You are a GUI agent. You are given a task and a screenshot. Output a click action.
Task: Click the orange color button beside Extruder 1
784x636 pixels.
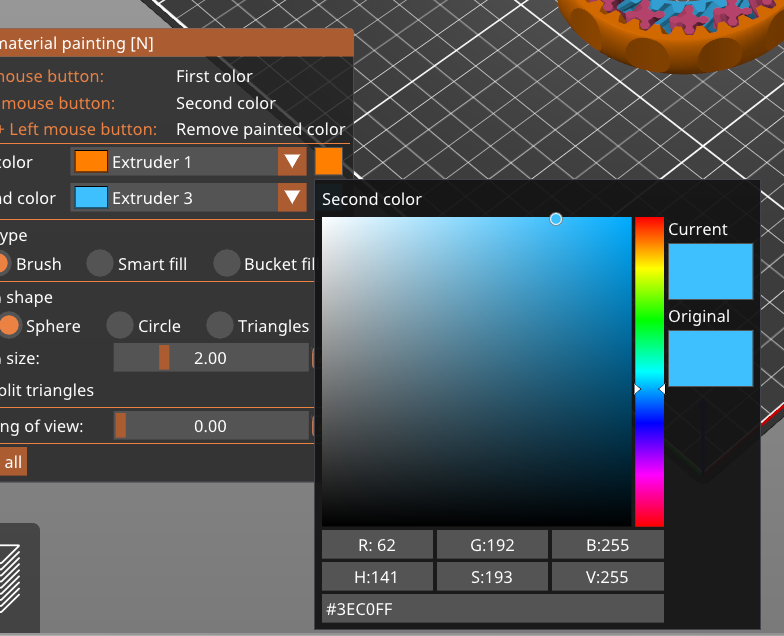(x=328, y=162)
